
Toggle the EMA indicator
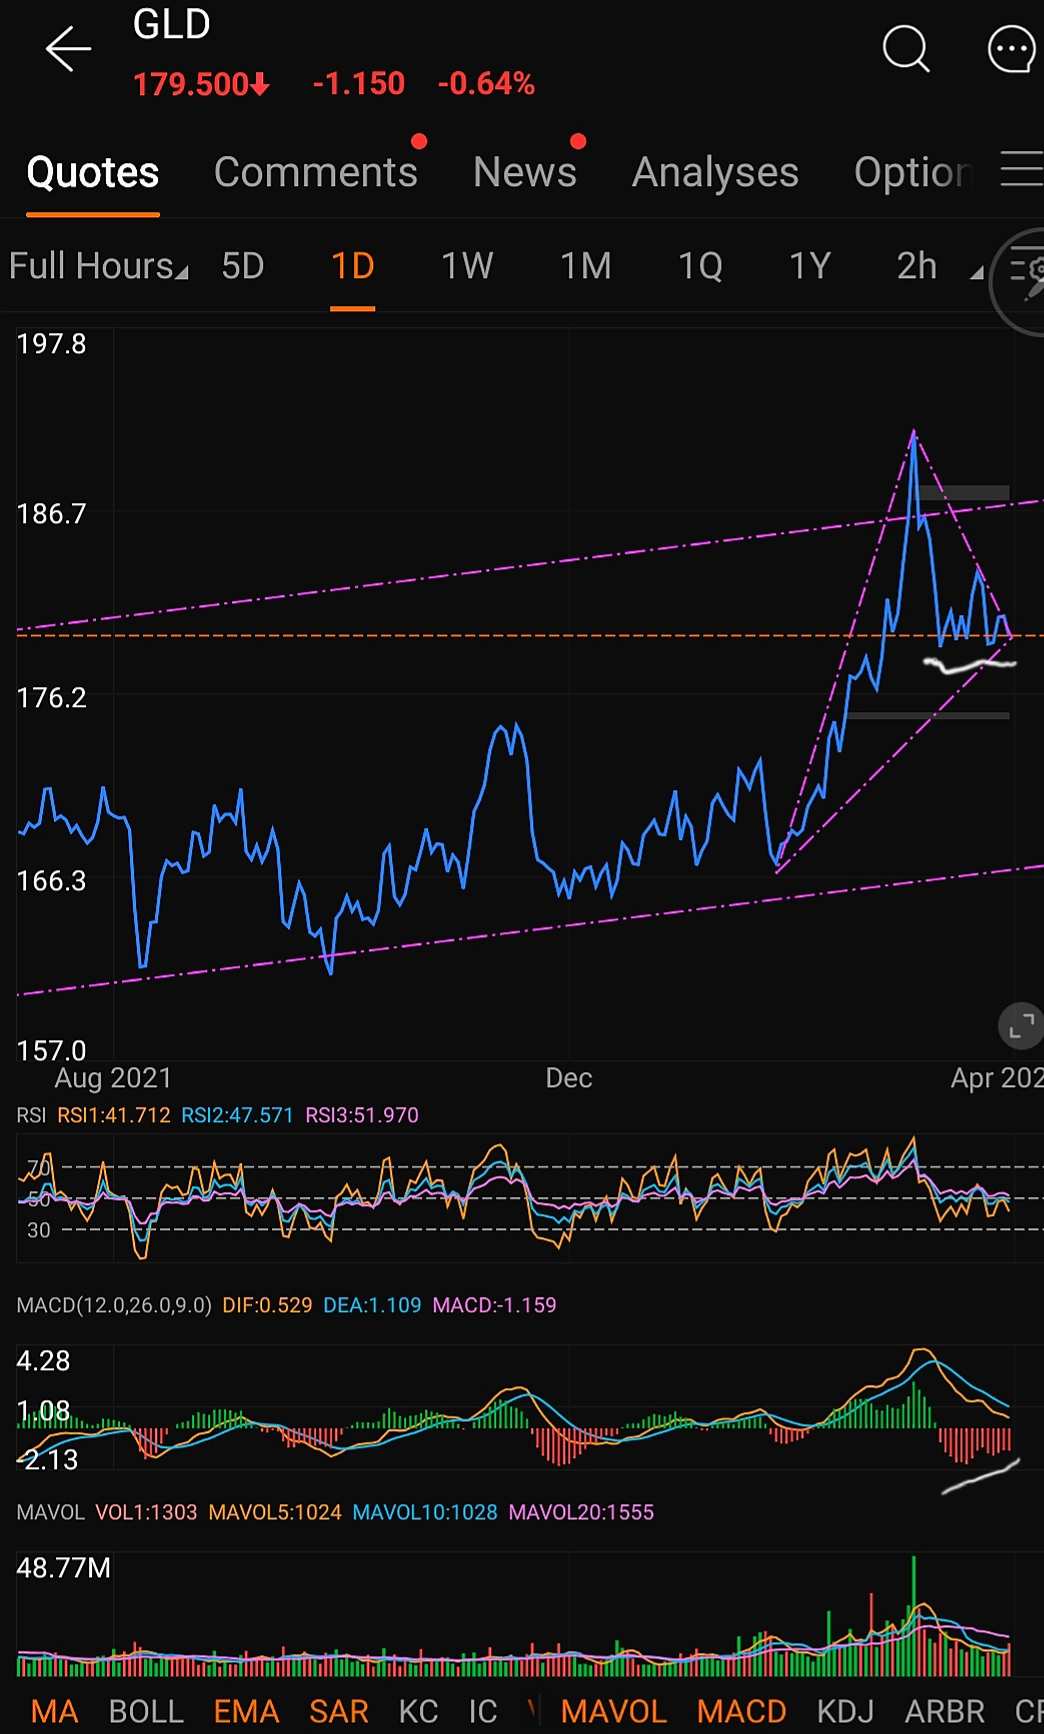tap(246, 1711)
